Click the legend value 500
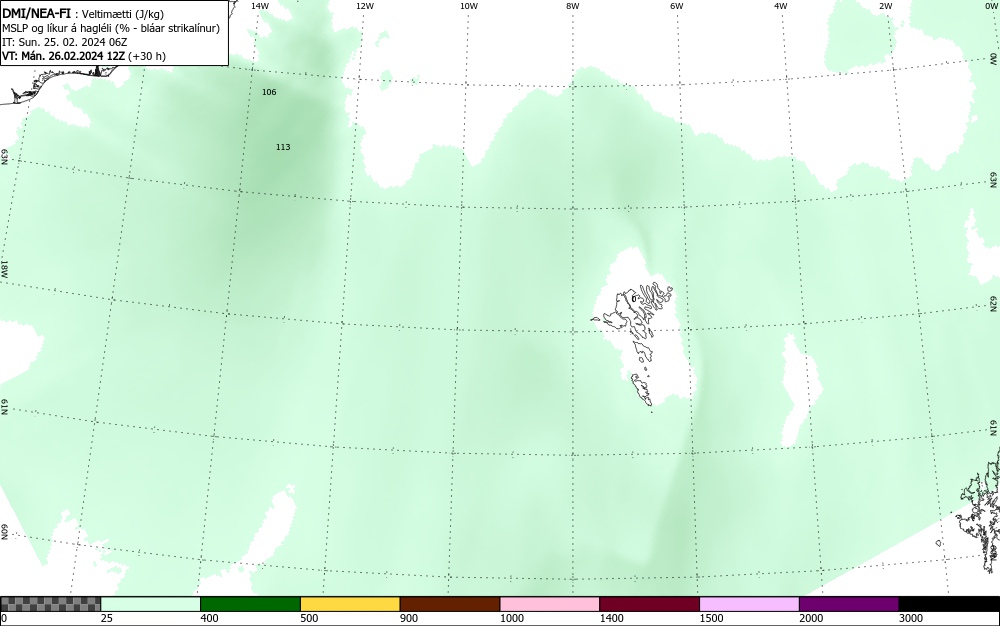The height and width of the screenshot is (626, 1000). (309, 618)
